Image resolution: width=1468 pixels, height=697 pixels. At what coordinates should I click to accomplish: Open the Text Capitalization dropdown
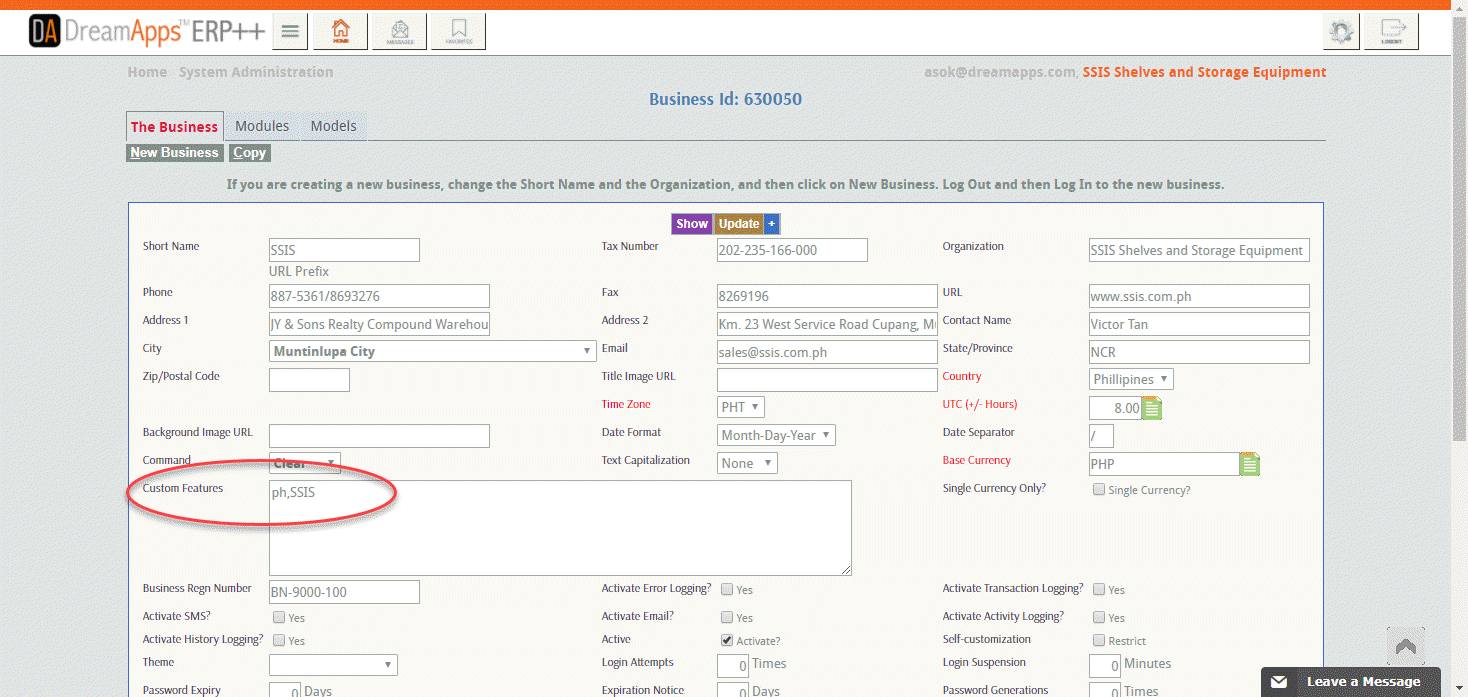747,464
